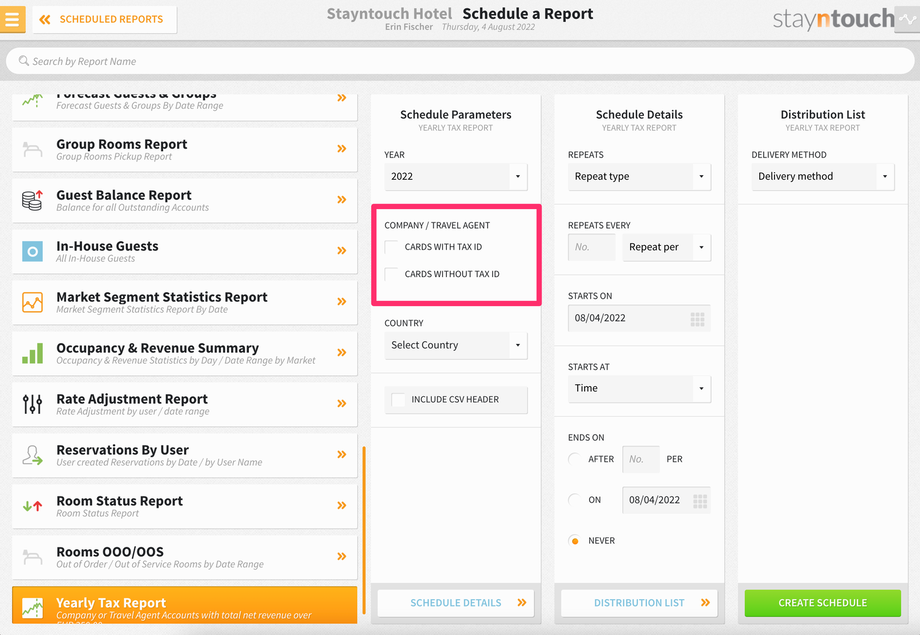Click the Group Rooms Report chevron arrow
Viewport: 920px width, 635px height.
click(x=341, y=149)
